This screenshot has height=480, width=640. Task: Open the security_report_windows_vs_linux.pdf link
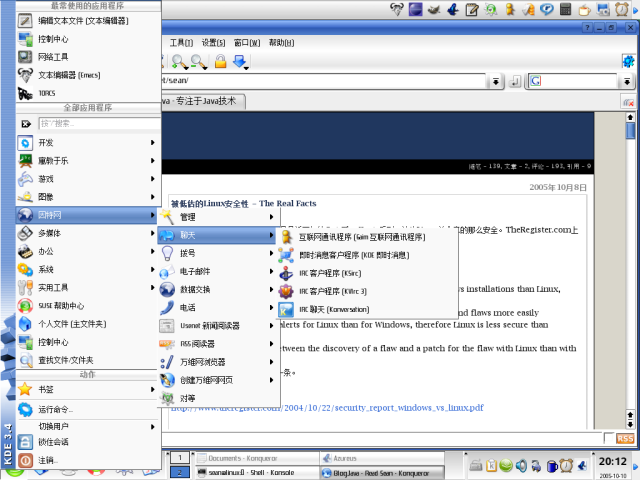click(x=327, y=408)
